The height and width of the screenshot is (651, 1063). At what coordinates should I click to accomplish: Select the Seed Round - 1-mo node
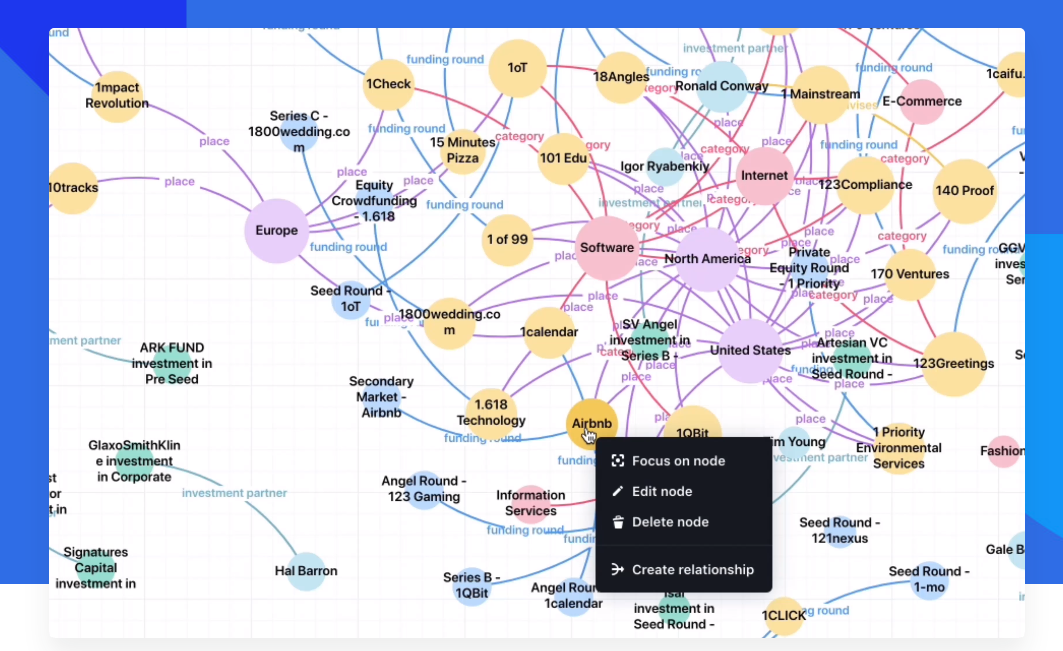pos(929,579)
